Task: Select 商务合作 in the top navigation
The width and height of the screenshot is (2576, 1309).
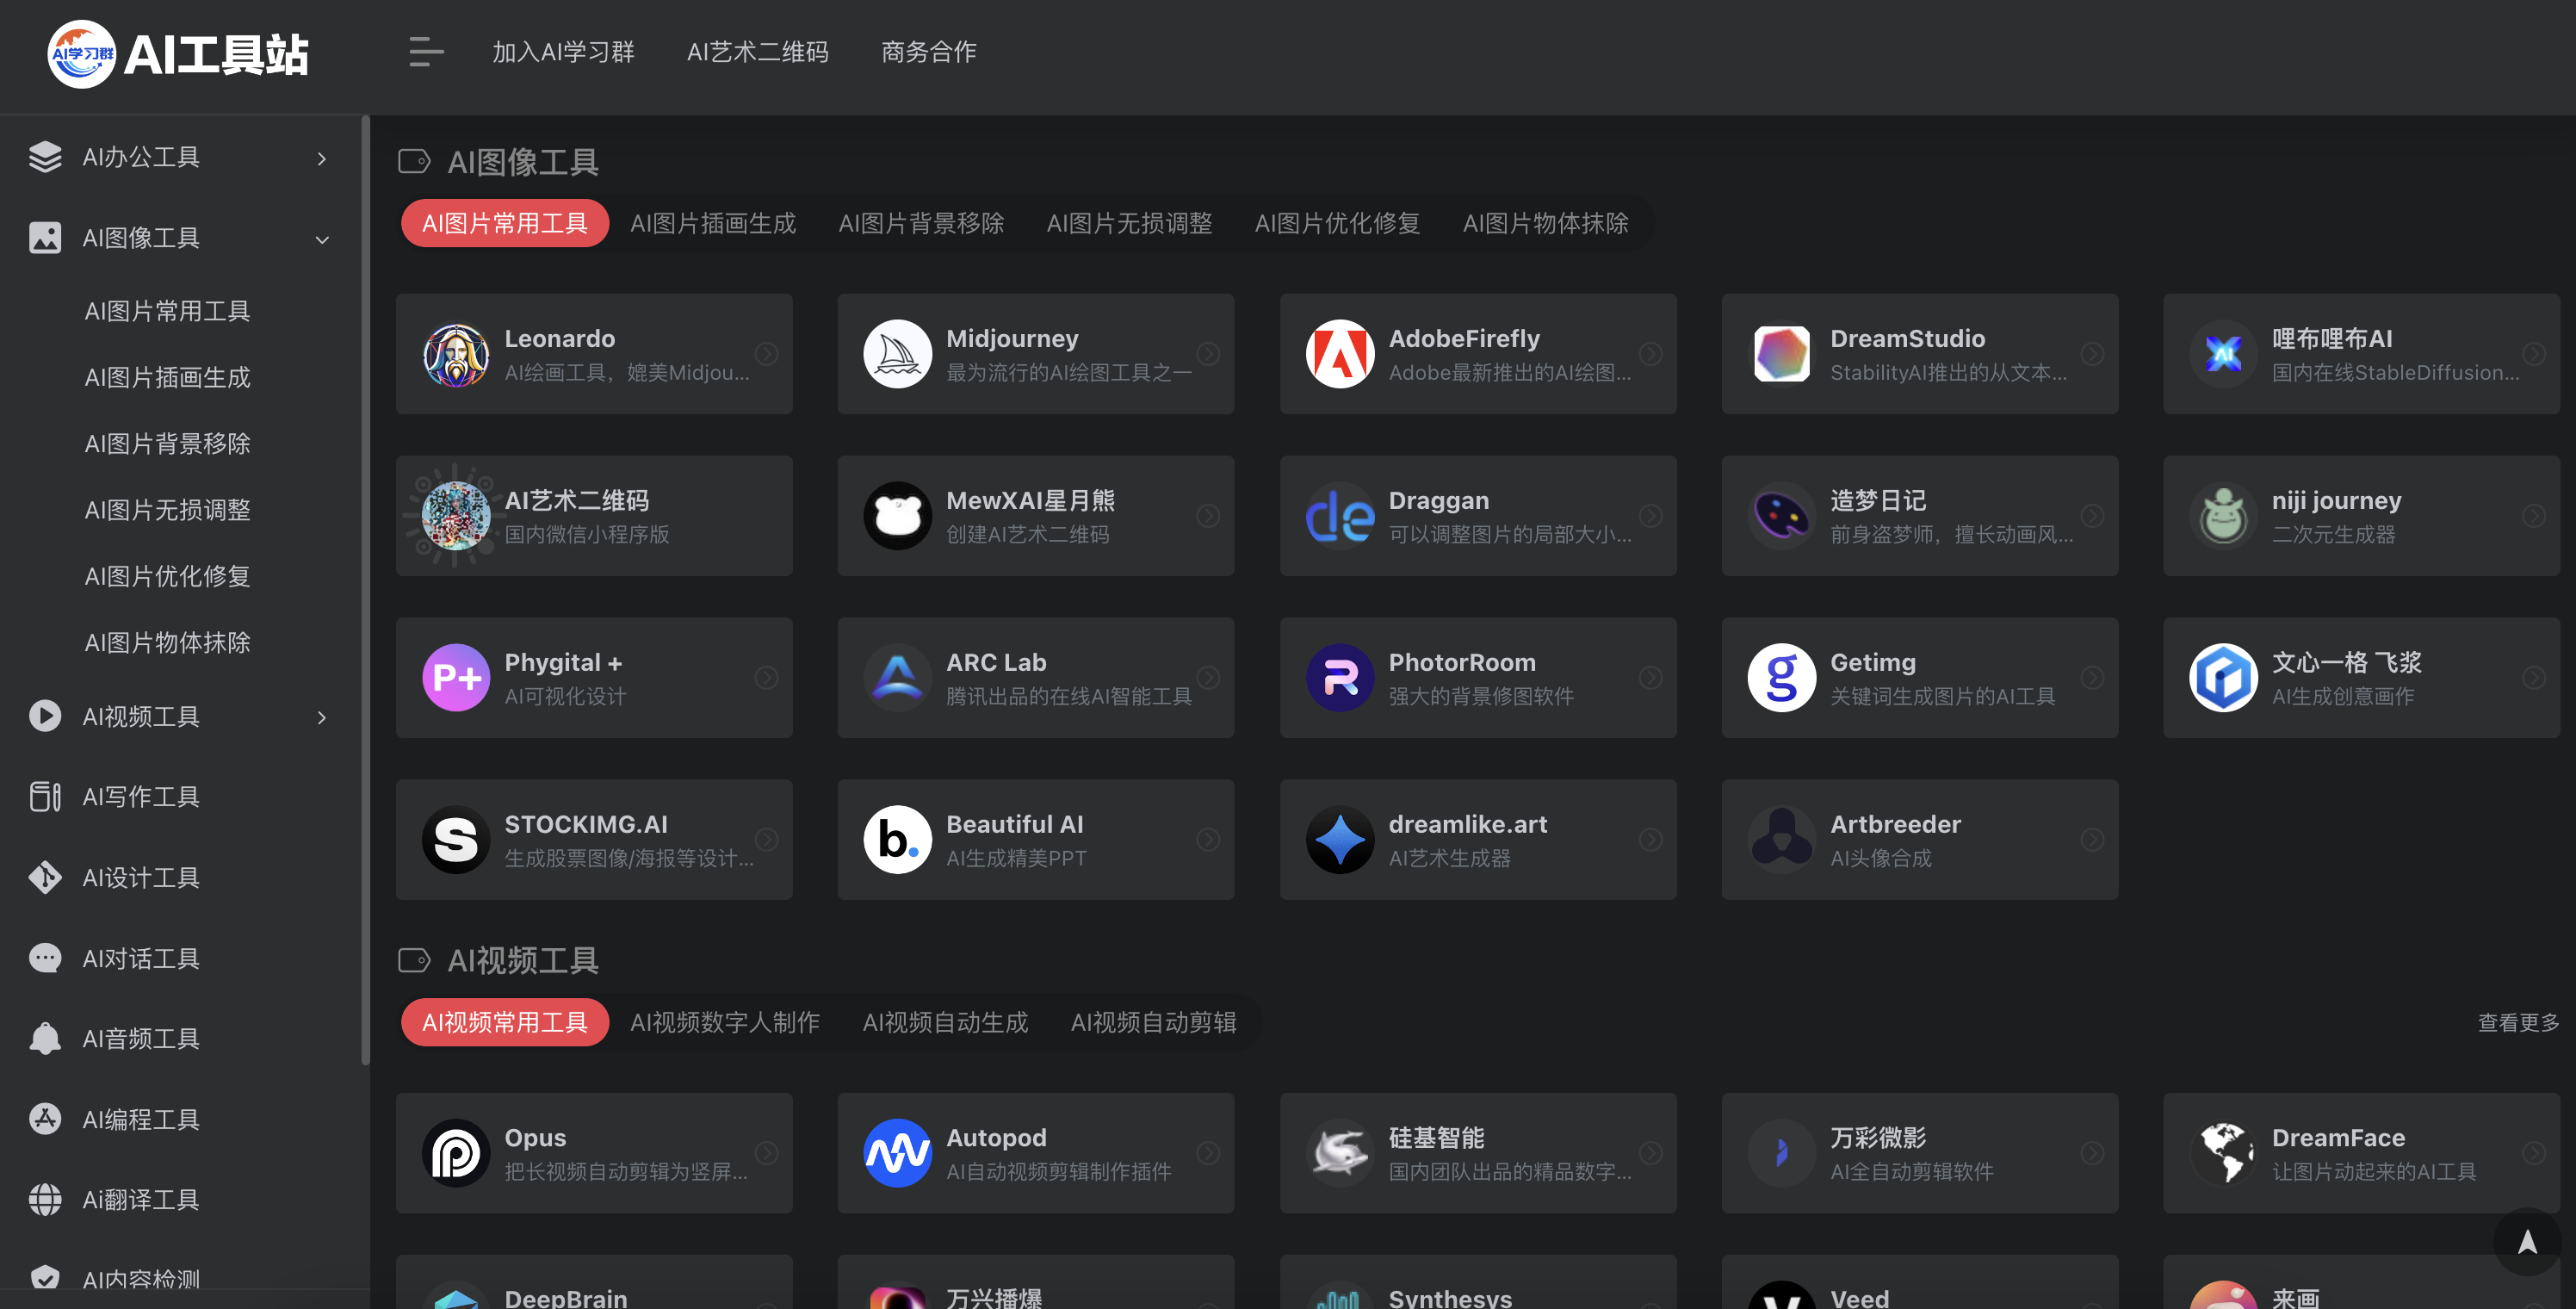Action: pyautogui.click(x=928, y=51)
